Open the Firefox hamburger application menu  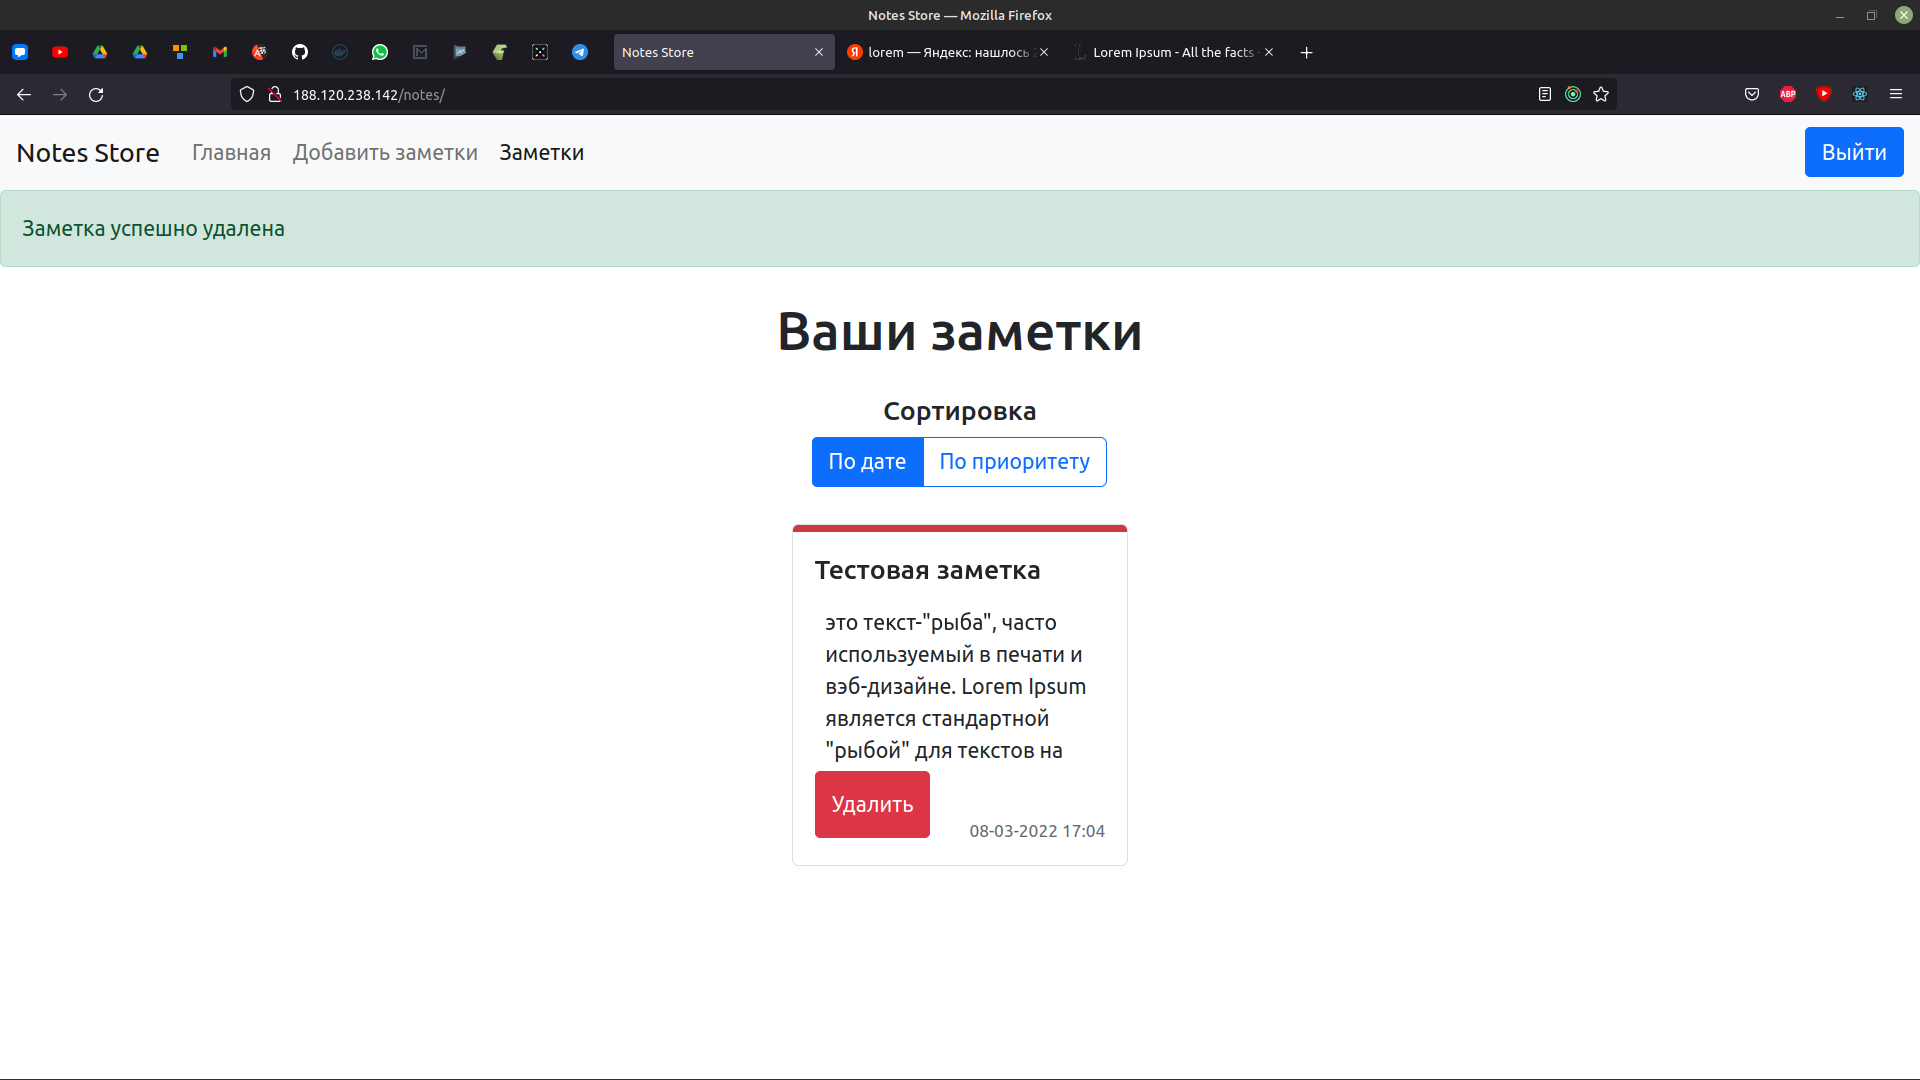pyautogui.click(x=1896, y=94)
